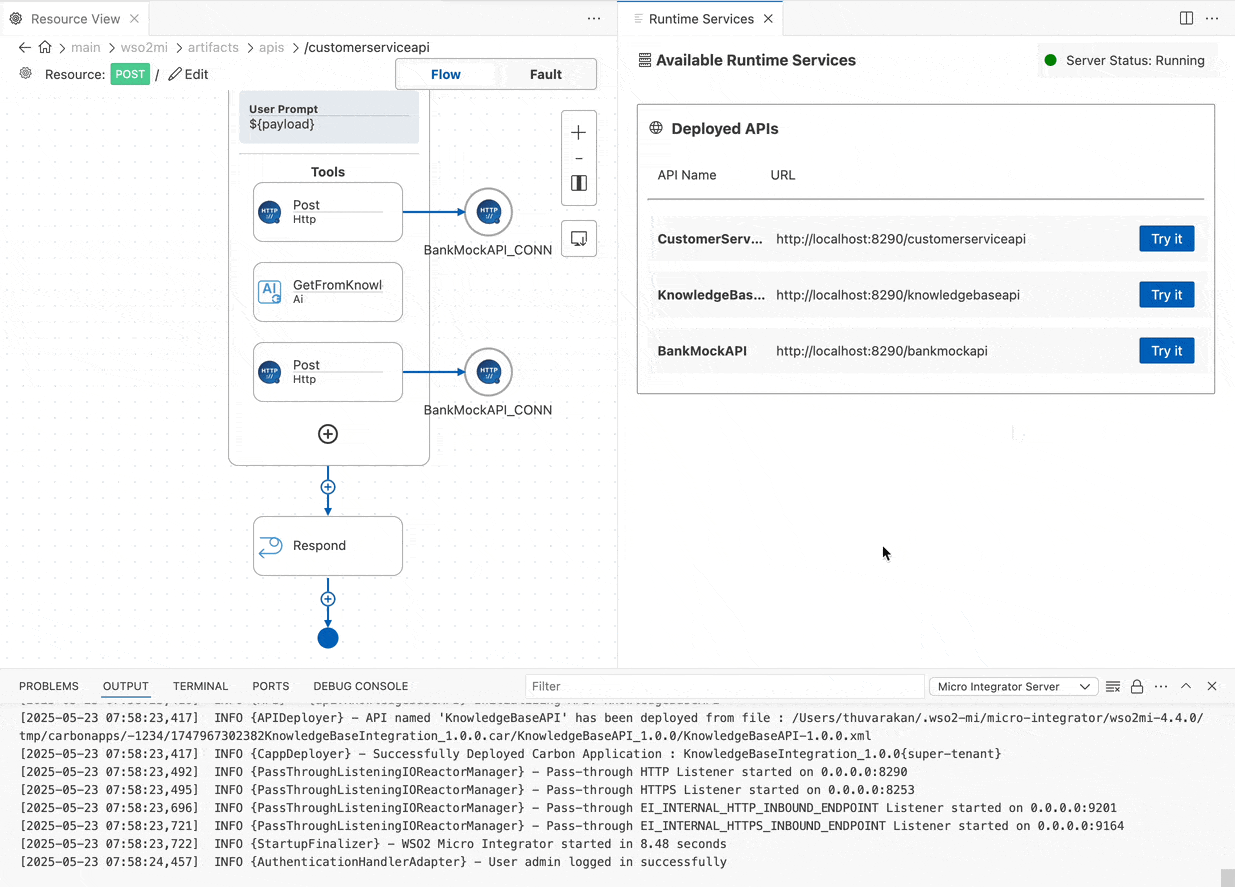Image resolution: width=1235 pixels, height=887 pixels.
Task: Click the home icon in breadcrumb
Action: point(45,47)
